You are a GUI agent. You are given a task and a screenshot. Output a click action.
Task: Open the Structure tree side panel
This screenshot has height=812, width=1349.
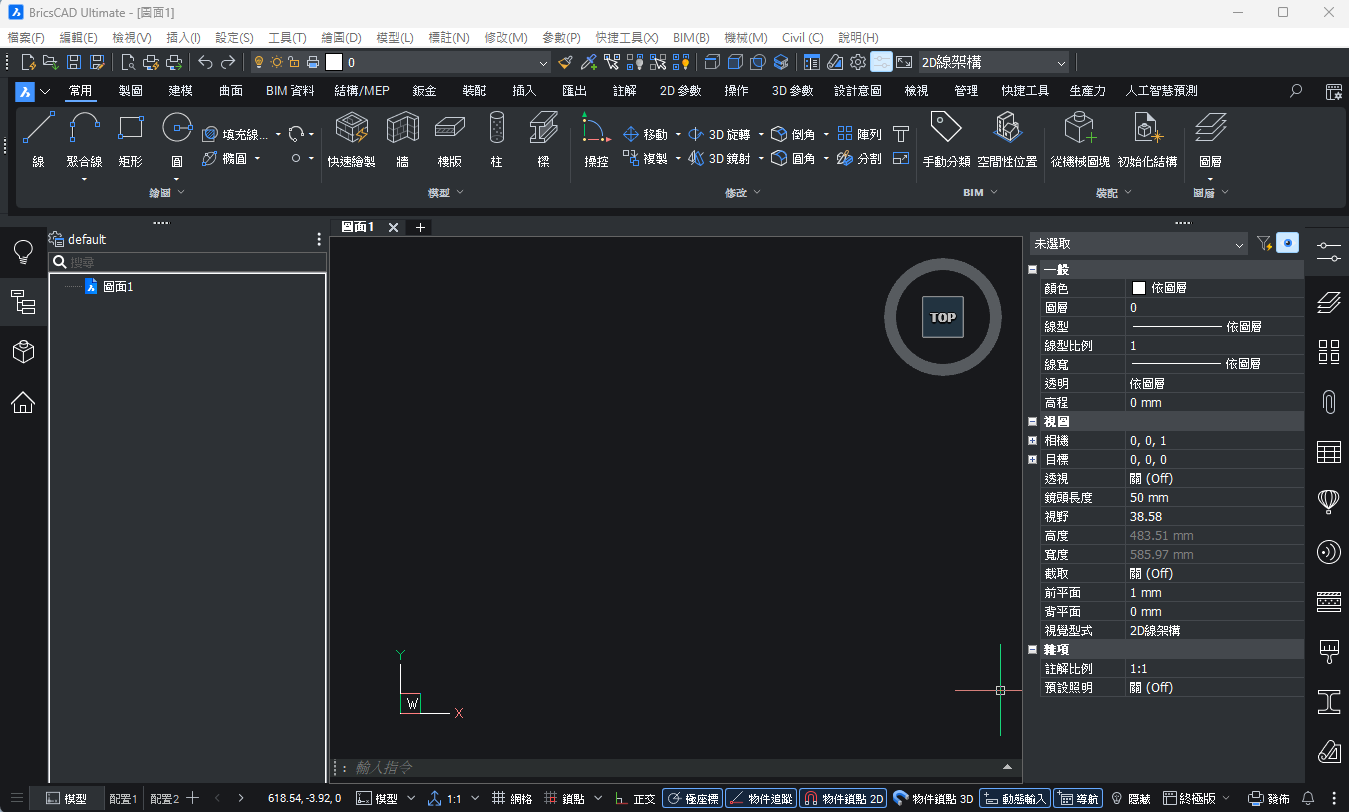[x=23, y=301]
